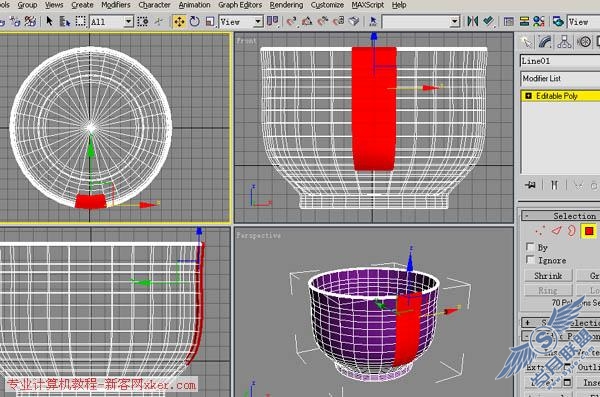The image size is (600, 397).
Task: Click the Mirror tool icon
Action: pos(473,21)
